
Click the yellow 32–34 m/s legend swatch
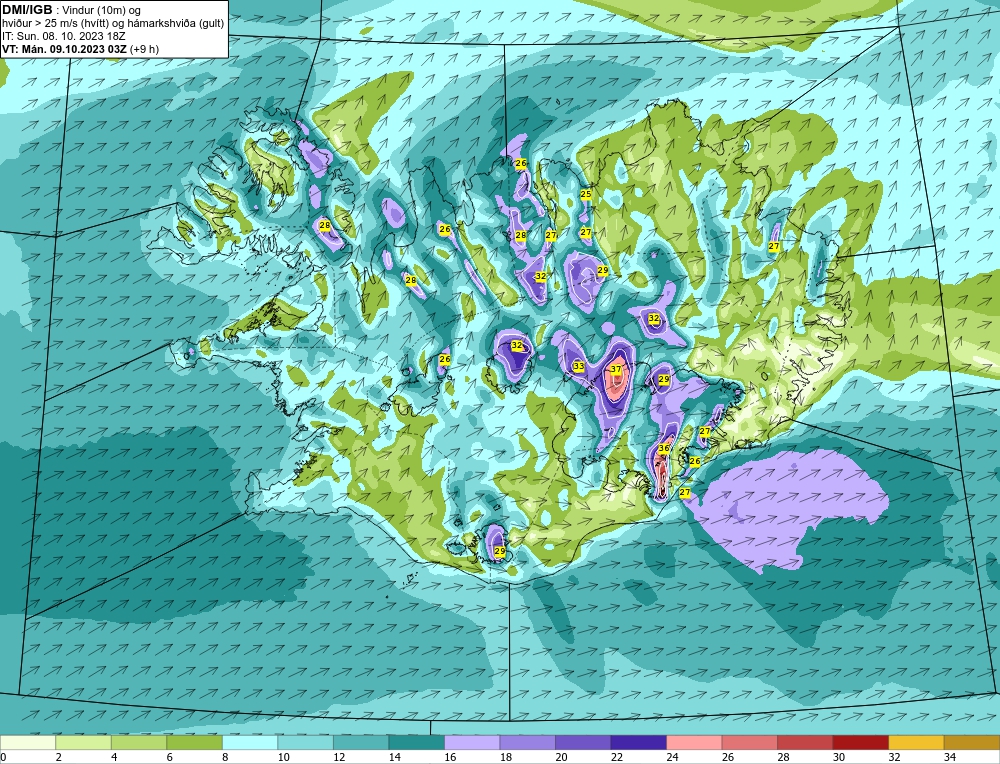pos(916,743)
